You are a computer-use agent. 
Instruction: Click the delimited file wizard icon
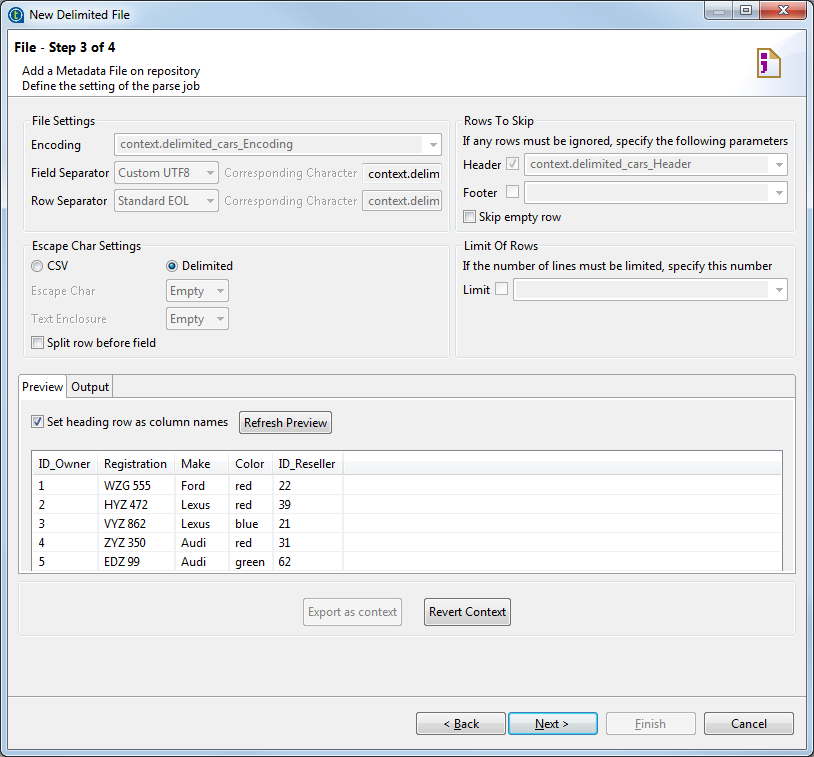pyautogui.click(x=768, y=63)
